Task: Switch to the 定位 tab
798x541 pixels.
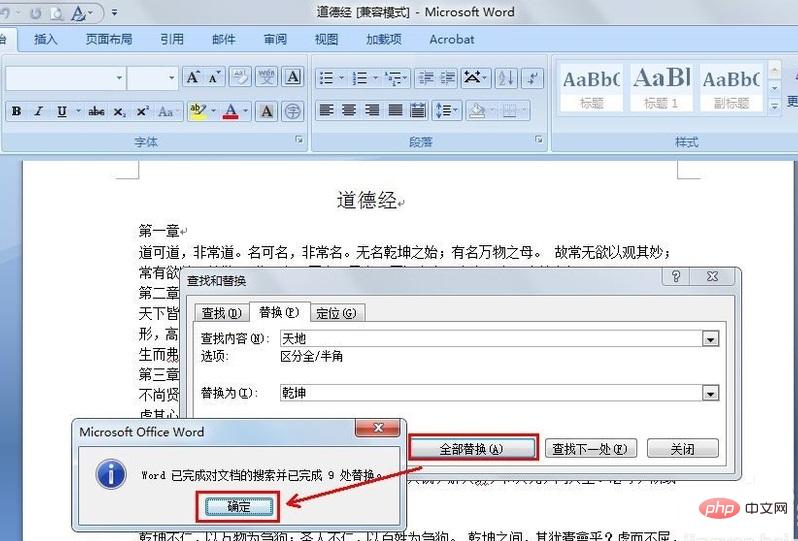Action: (336, 313)
